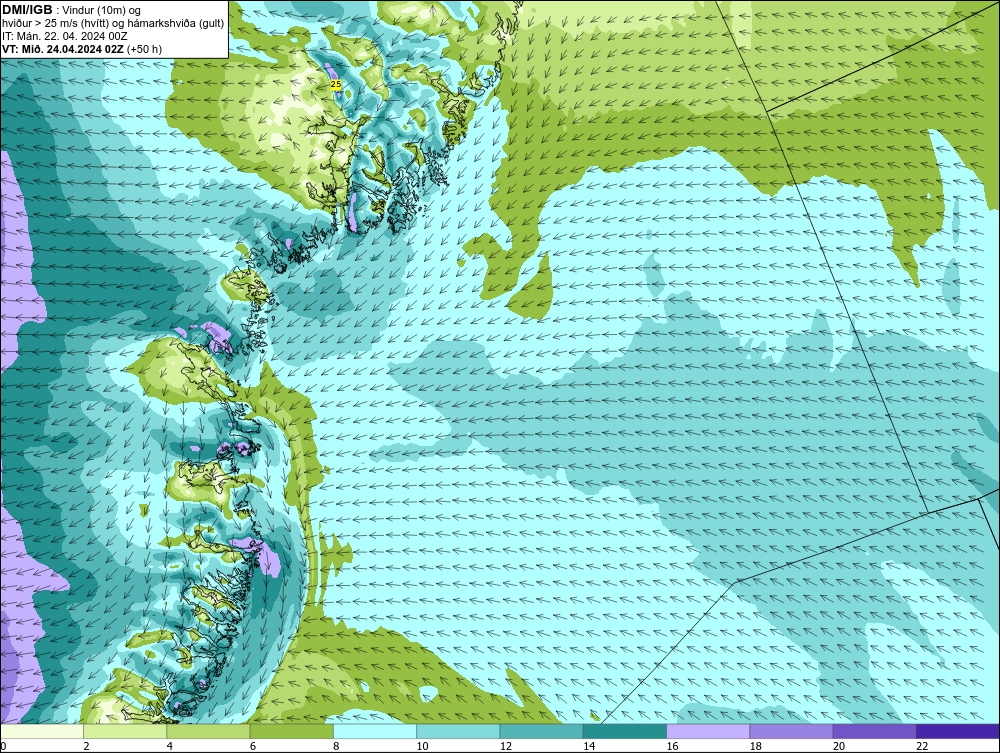This screenshot has width=1000, height=753.
Task: Click the scale label 2
Action: (x=86, y=747)
